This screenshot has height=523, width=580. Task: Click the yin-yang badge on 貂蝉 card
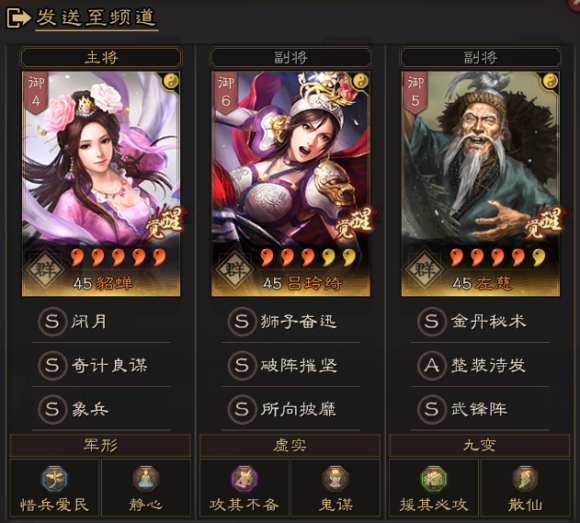[171, 81]
